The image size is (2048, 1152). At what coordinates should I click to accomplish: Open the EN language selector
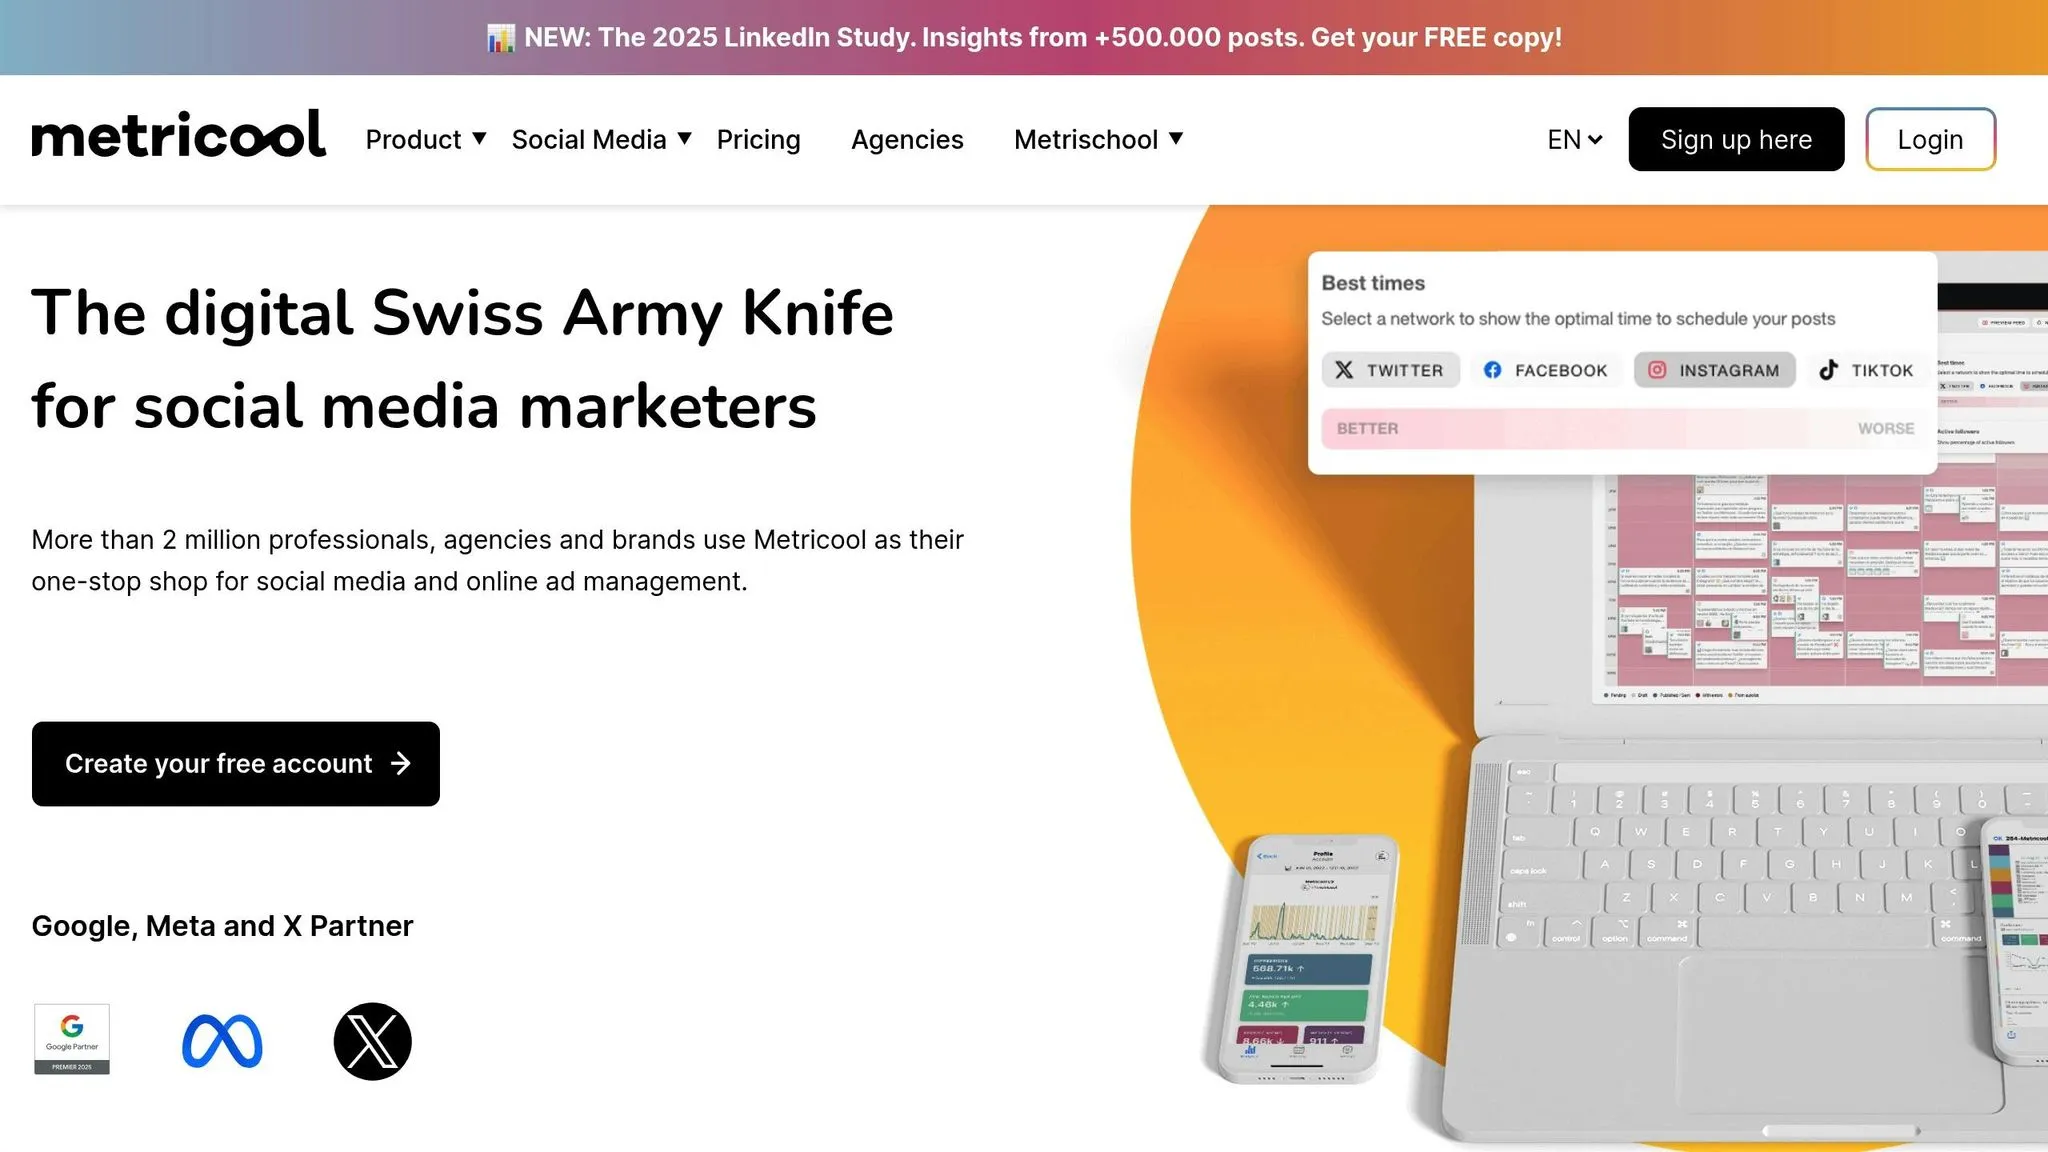click(x=1574, y=139)
